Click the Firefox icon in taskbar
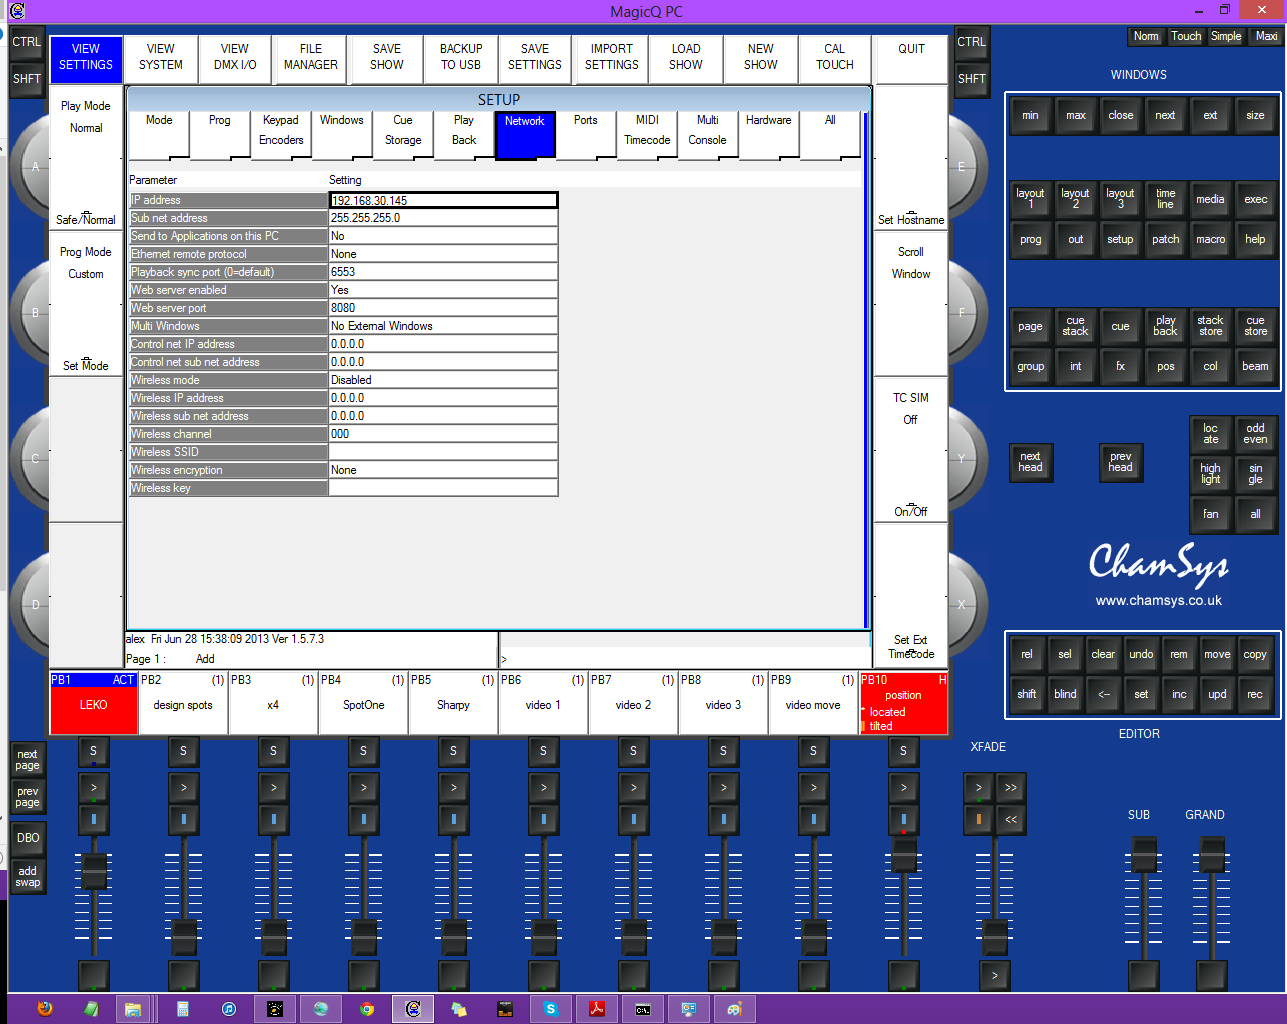 [x=45, y=1008]
